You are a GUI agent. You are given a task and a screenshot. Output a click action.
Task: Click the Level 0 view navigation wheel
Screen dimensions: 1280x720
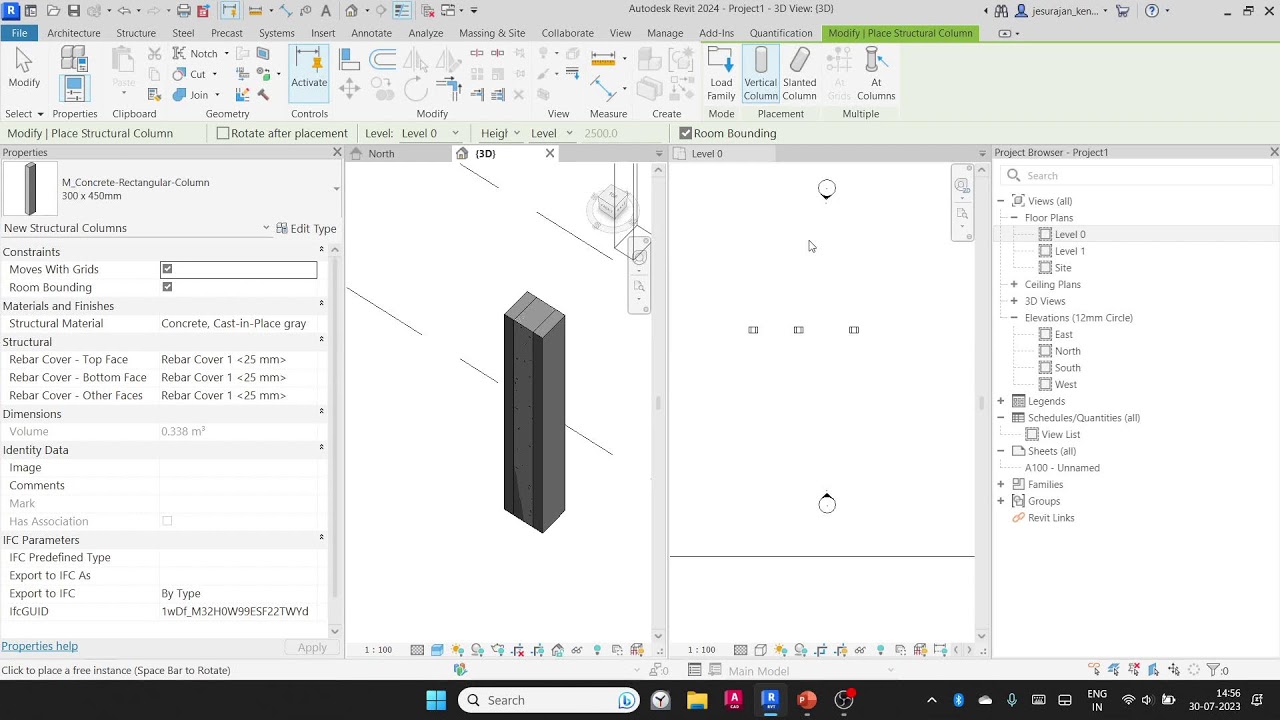[962, 186]
